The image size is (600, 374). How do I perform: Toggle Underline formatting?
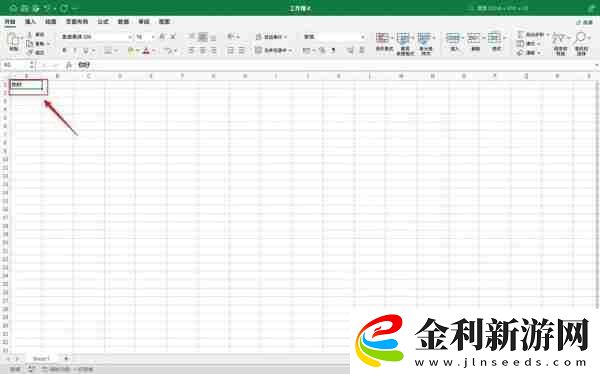(x=86, y=51)
